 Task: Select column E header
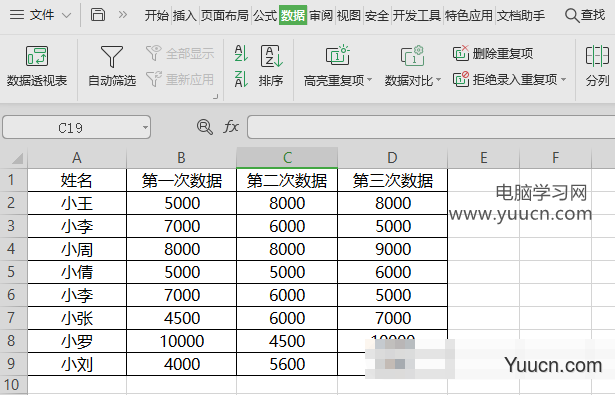tap(484, 158)
